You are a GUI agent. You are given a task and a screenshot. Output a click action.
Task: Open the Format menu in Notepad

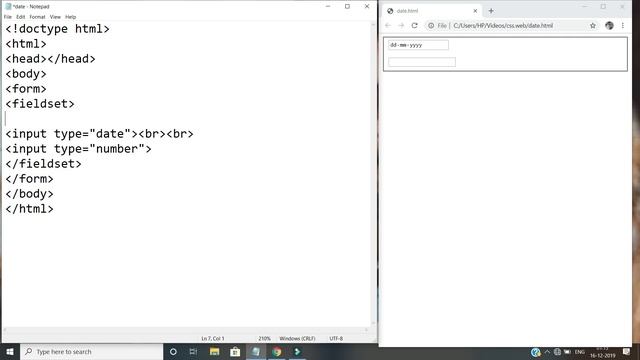click(37, 17)
